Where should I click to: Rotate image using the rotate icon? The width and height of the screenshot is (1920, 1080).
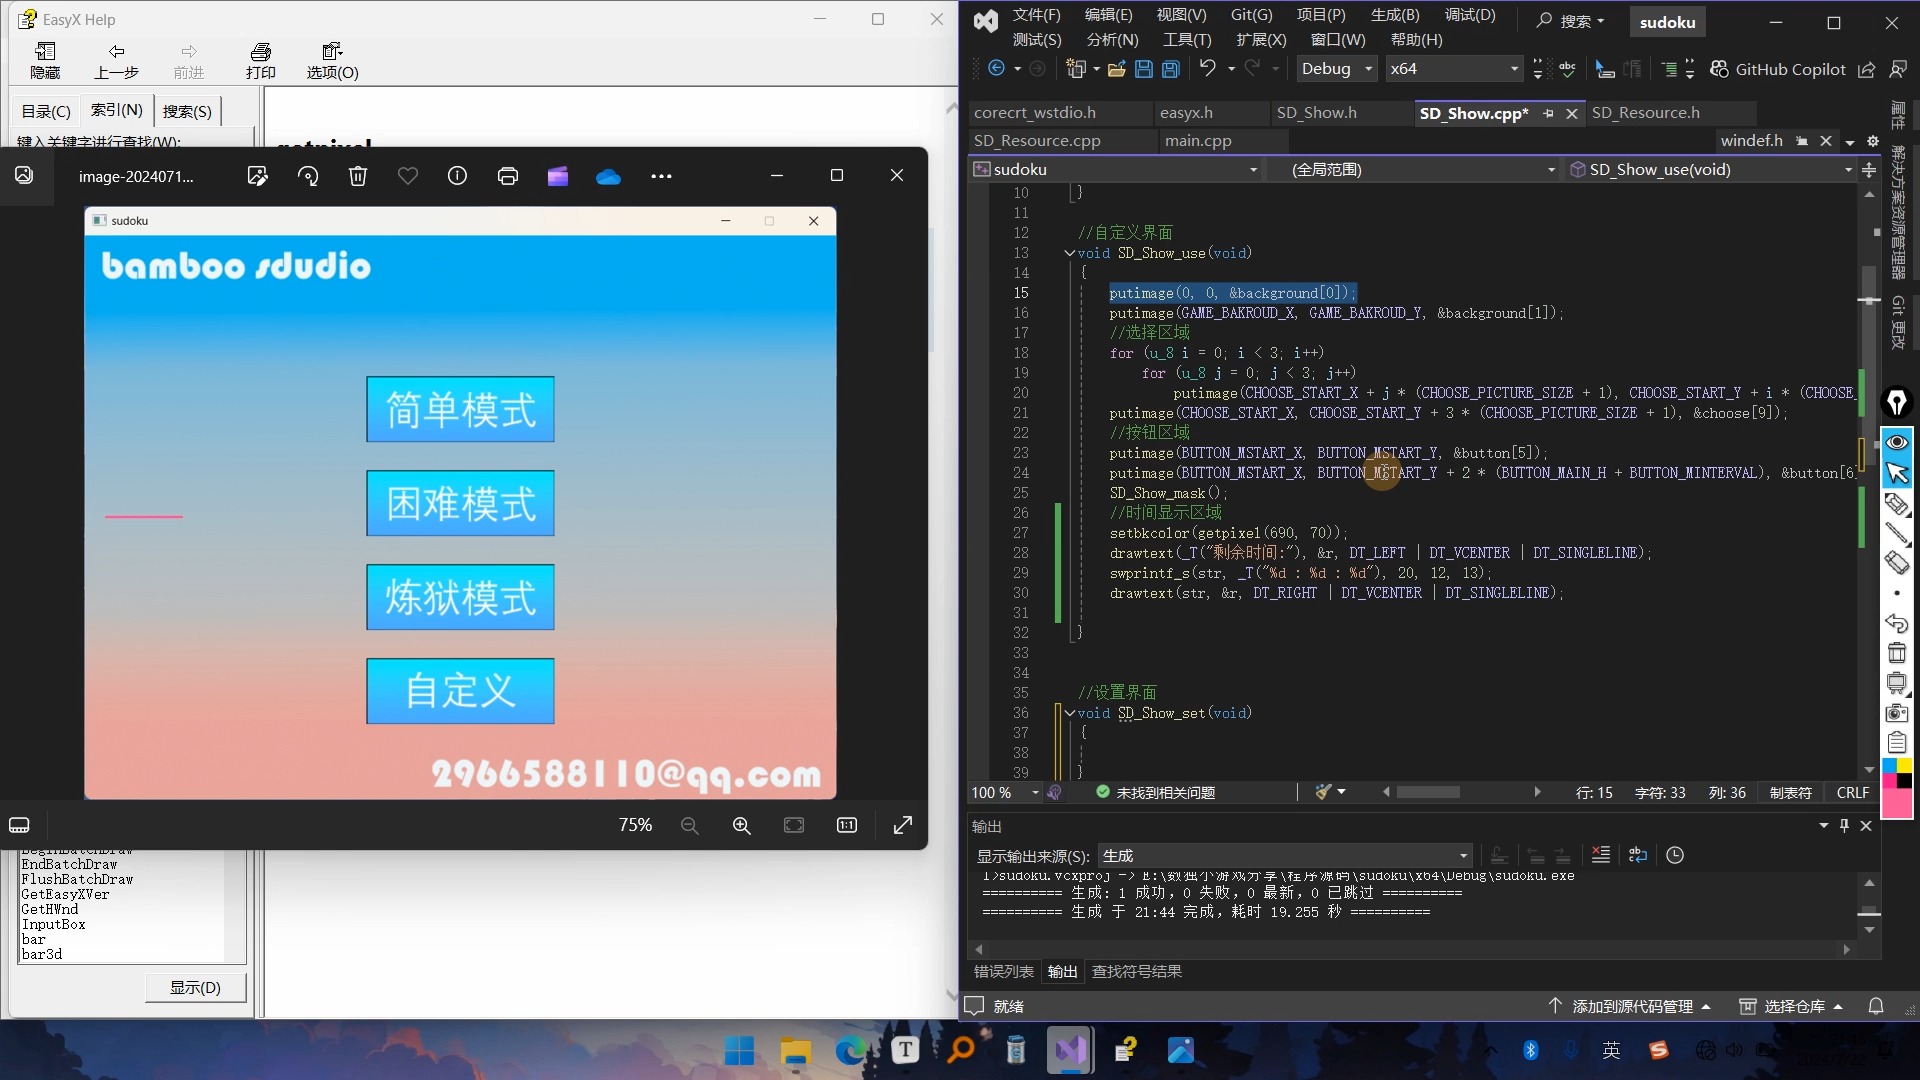tap(308, 176)
